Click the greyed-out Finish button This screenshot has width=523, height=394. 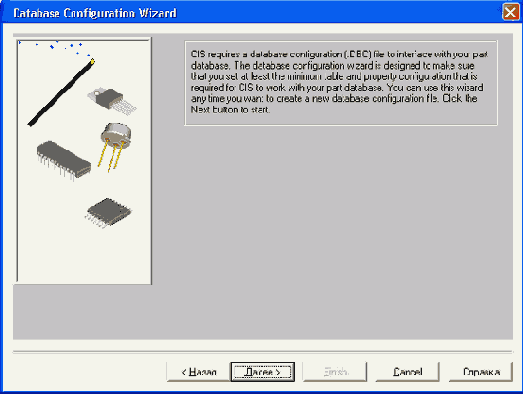[335, 372]
